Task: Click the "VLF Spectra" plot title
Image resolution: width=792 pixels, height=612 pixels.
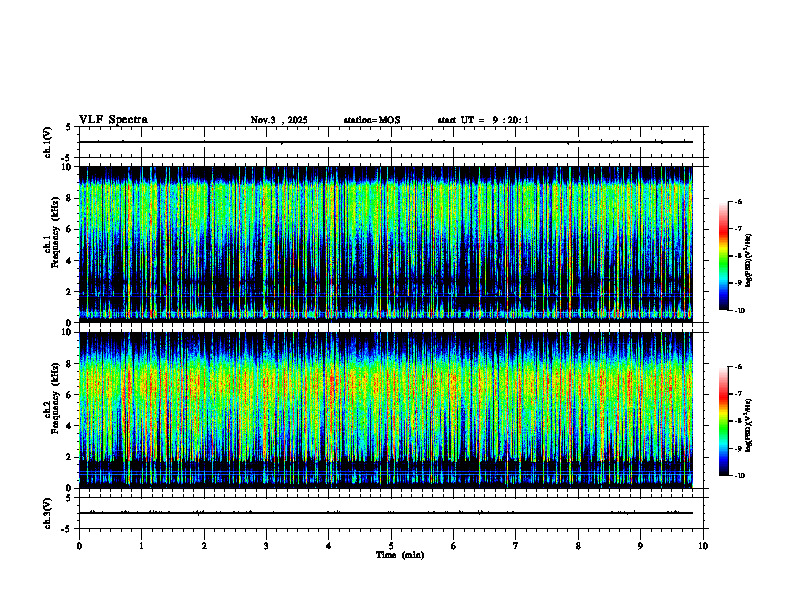Action: [x=113, y=120]
